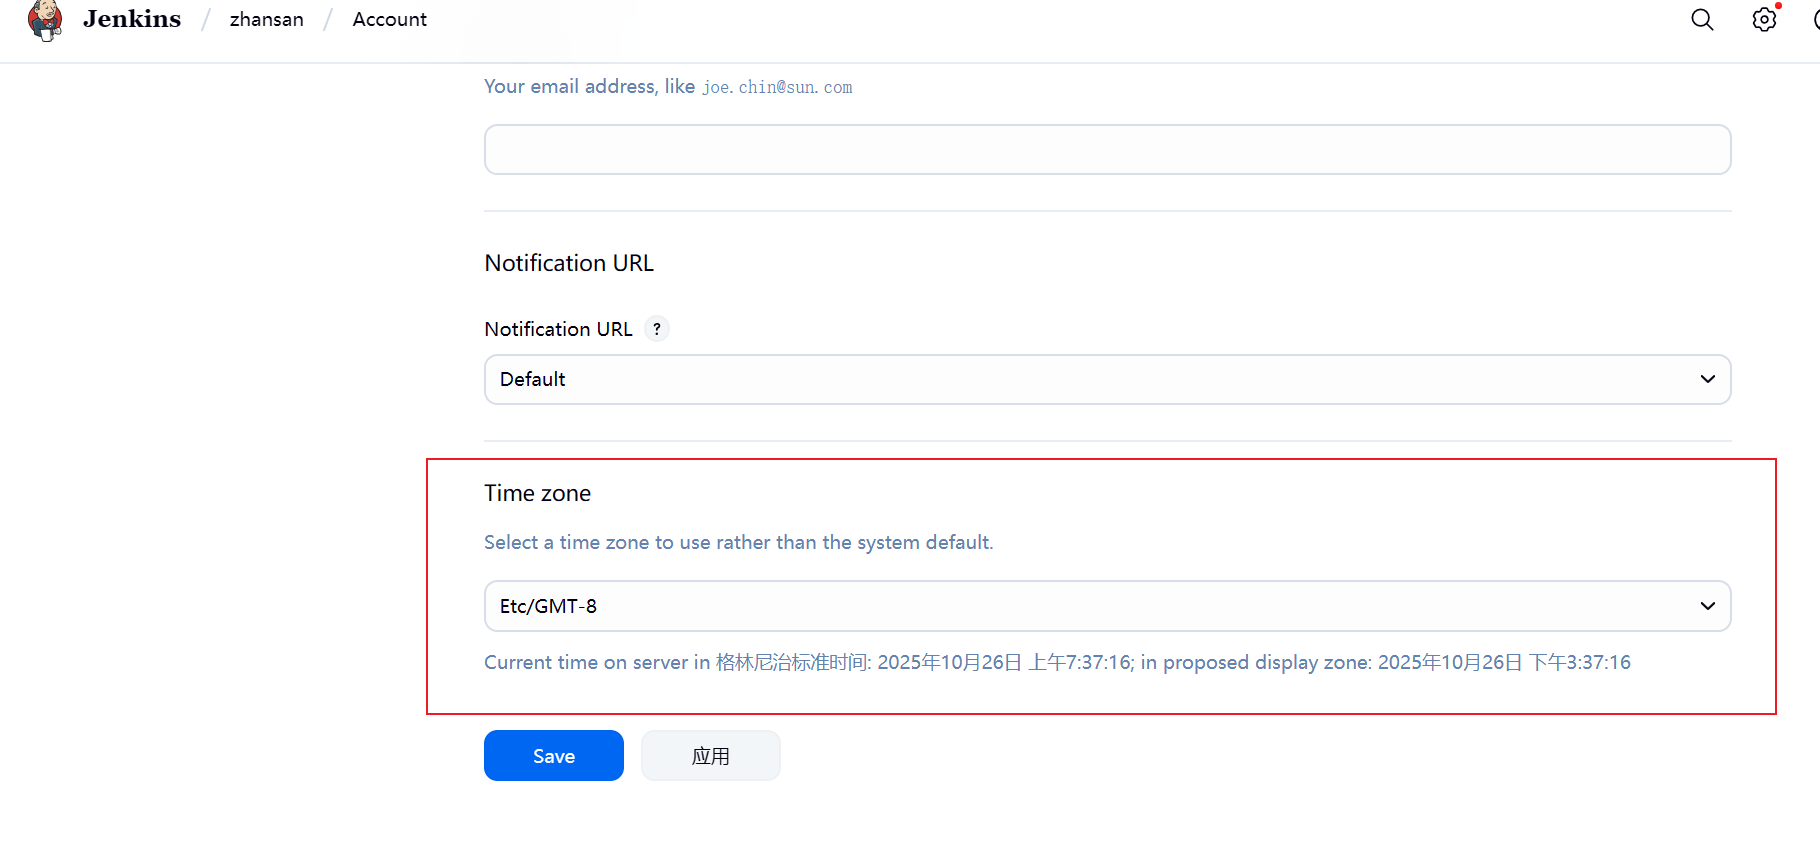The image size is (1820, 862).
Task: Open the settings gear icon
Action: 1765,20
